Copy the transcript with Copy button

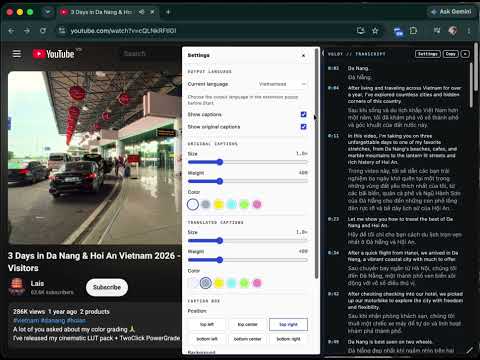pyautogui.click(x=451, y=54)
